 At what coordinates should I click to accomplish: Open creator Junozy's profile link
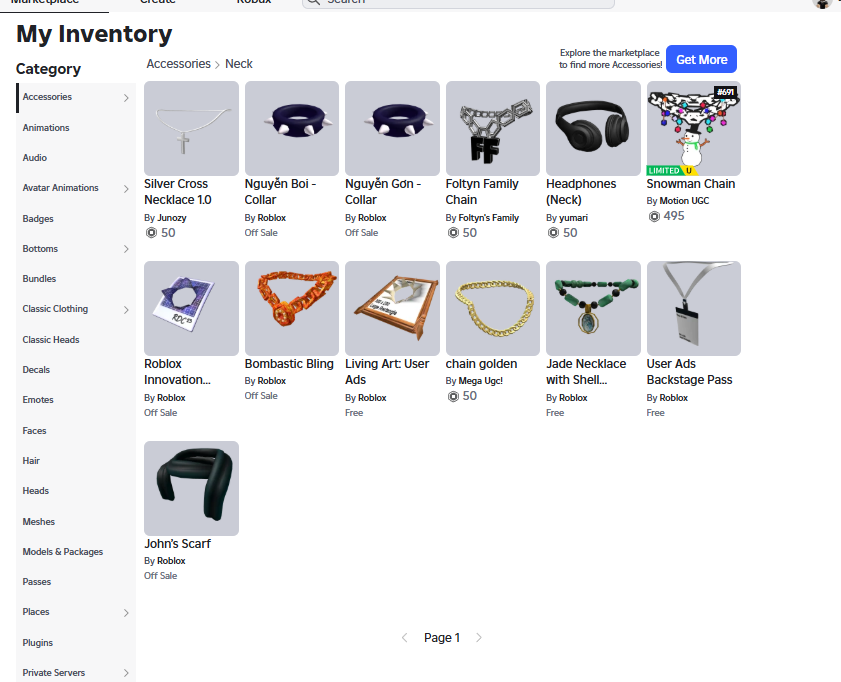point(172,218)
